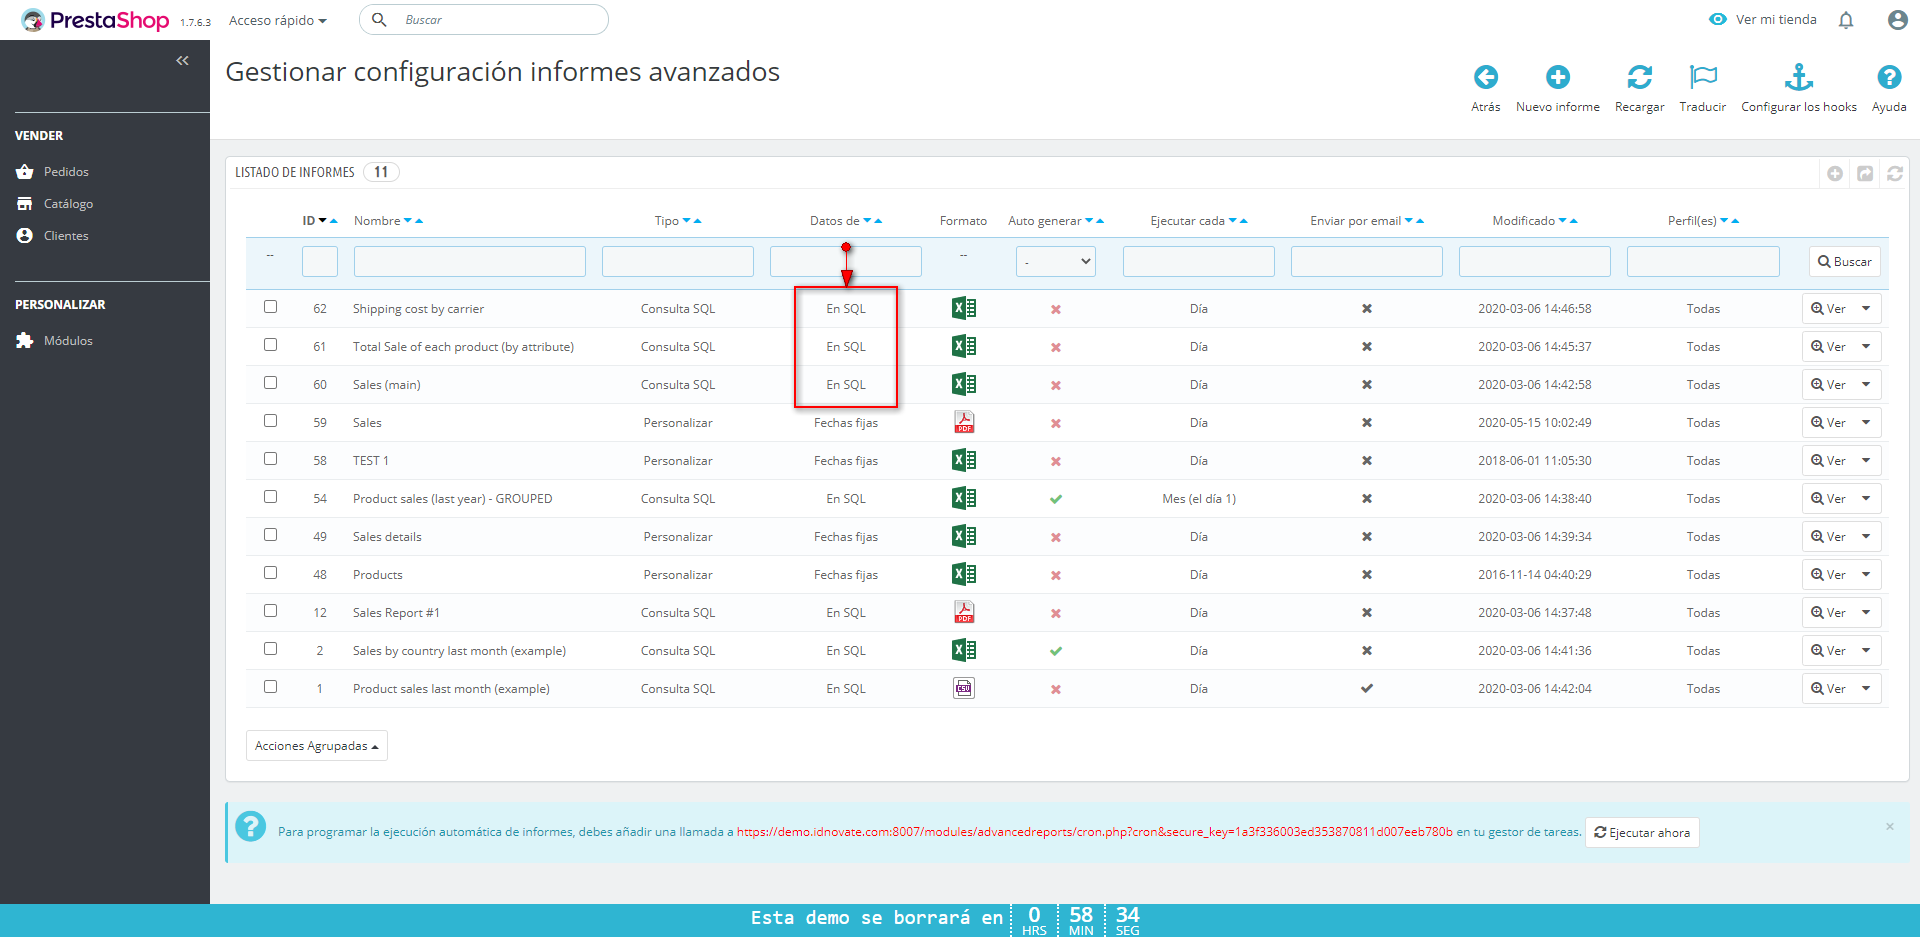This screenshot has height=937, width=1920.
Task: Click the Nombre filter input field
Action: 469,262
